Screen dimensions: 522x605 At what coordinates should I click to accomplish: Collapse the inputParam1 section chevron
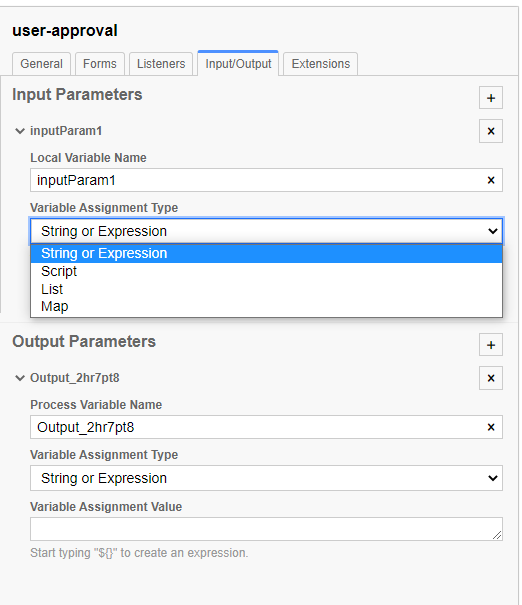(x=20, y=131)
